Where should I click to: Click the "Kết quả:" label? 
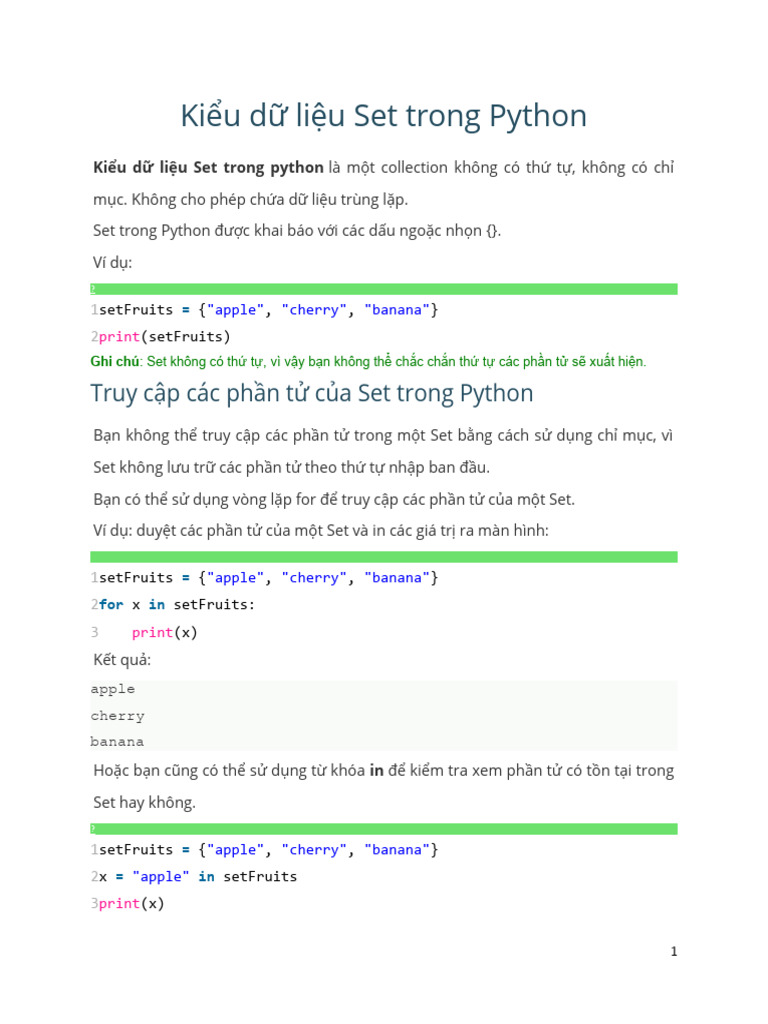pos(122,660)
